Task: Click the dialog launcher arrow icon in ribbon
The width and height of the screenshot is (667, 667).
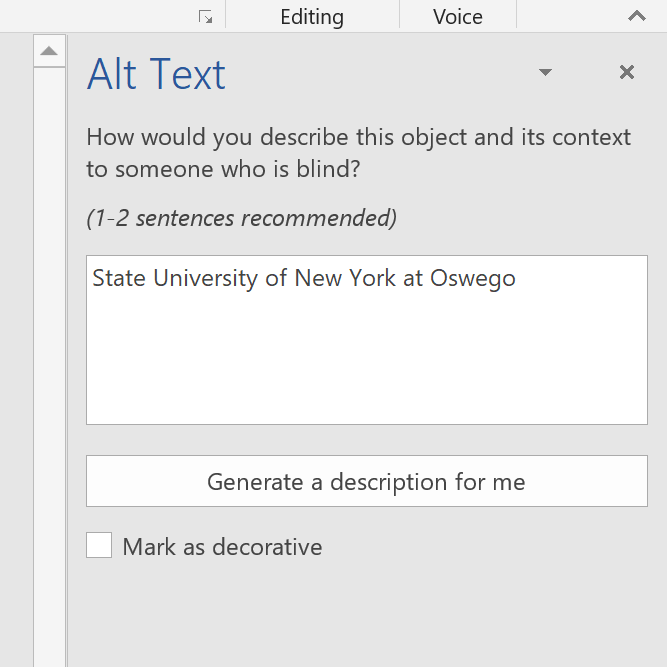Action: coord(206,17)
